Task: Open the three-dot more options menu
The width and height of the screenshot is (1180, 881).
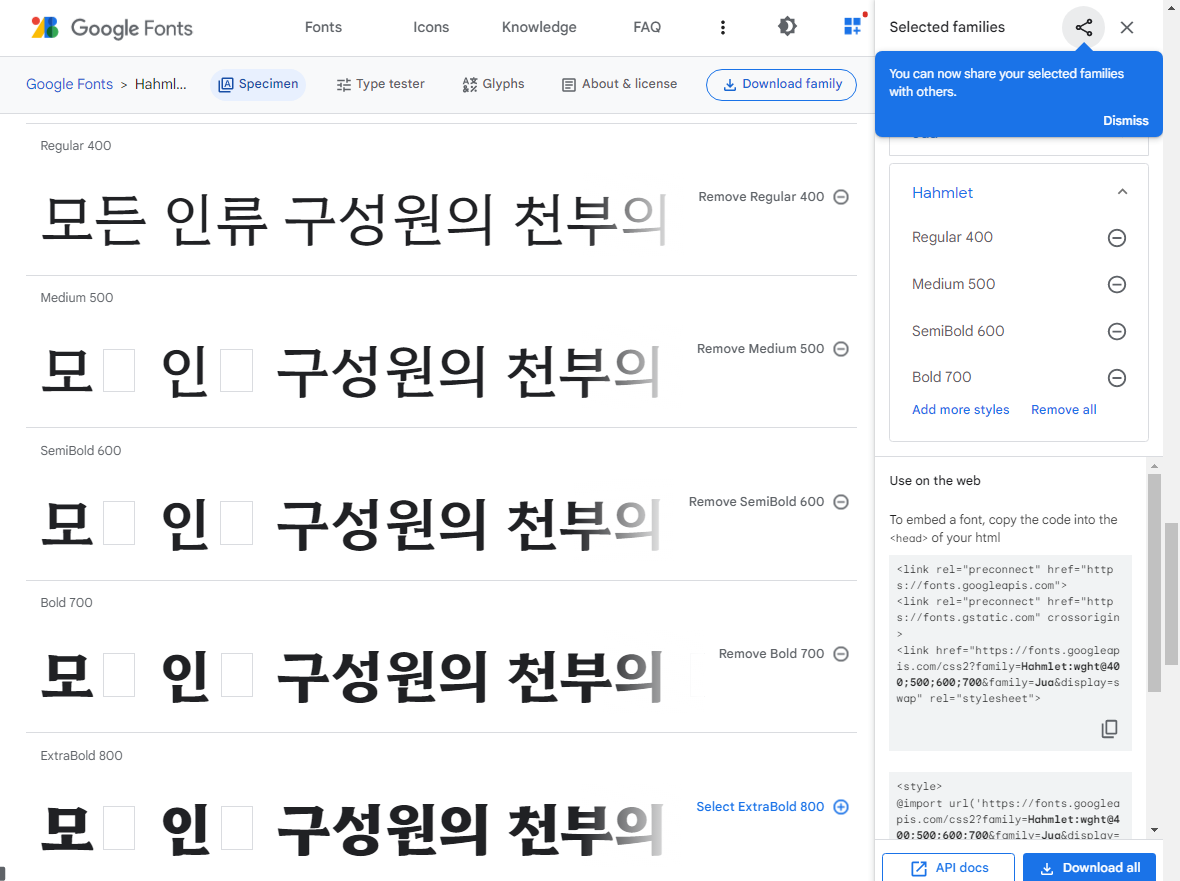Action: tap(722, 28)
